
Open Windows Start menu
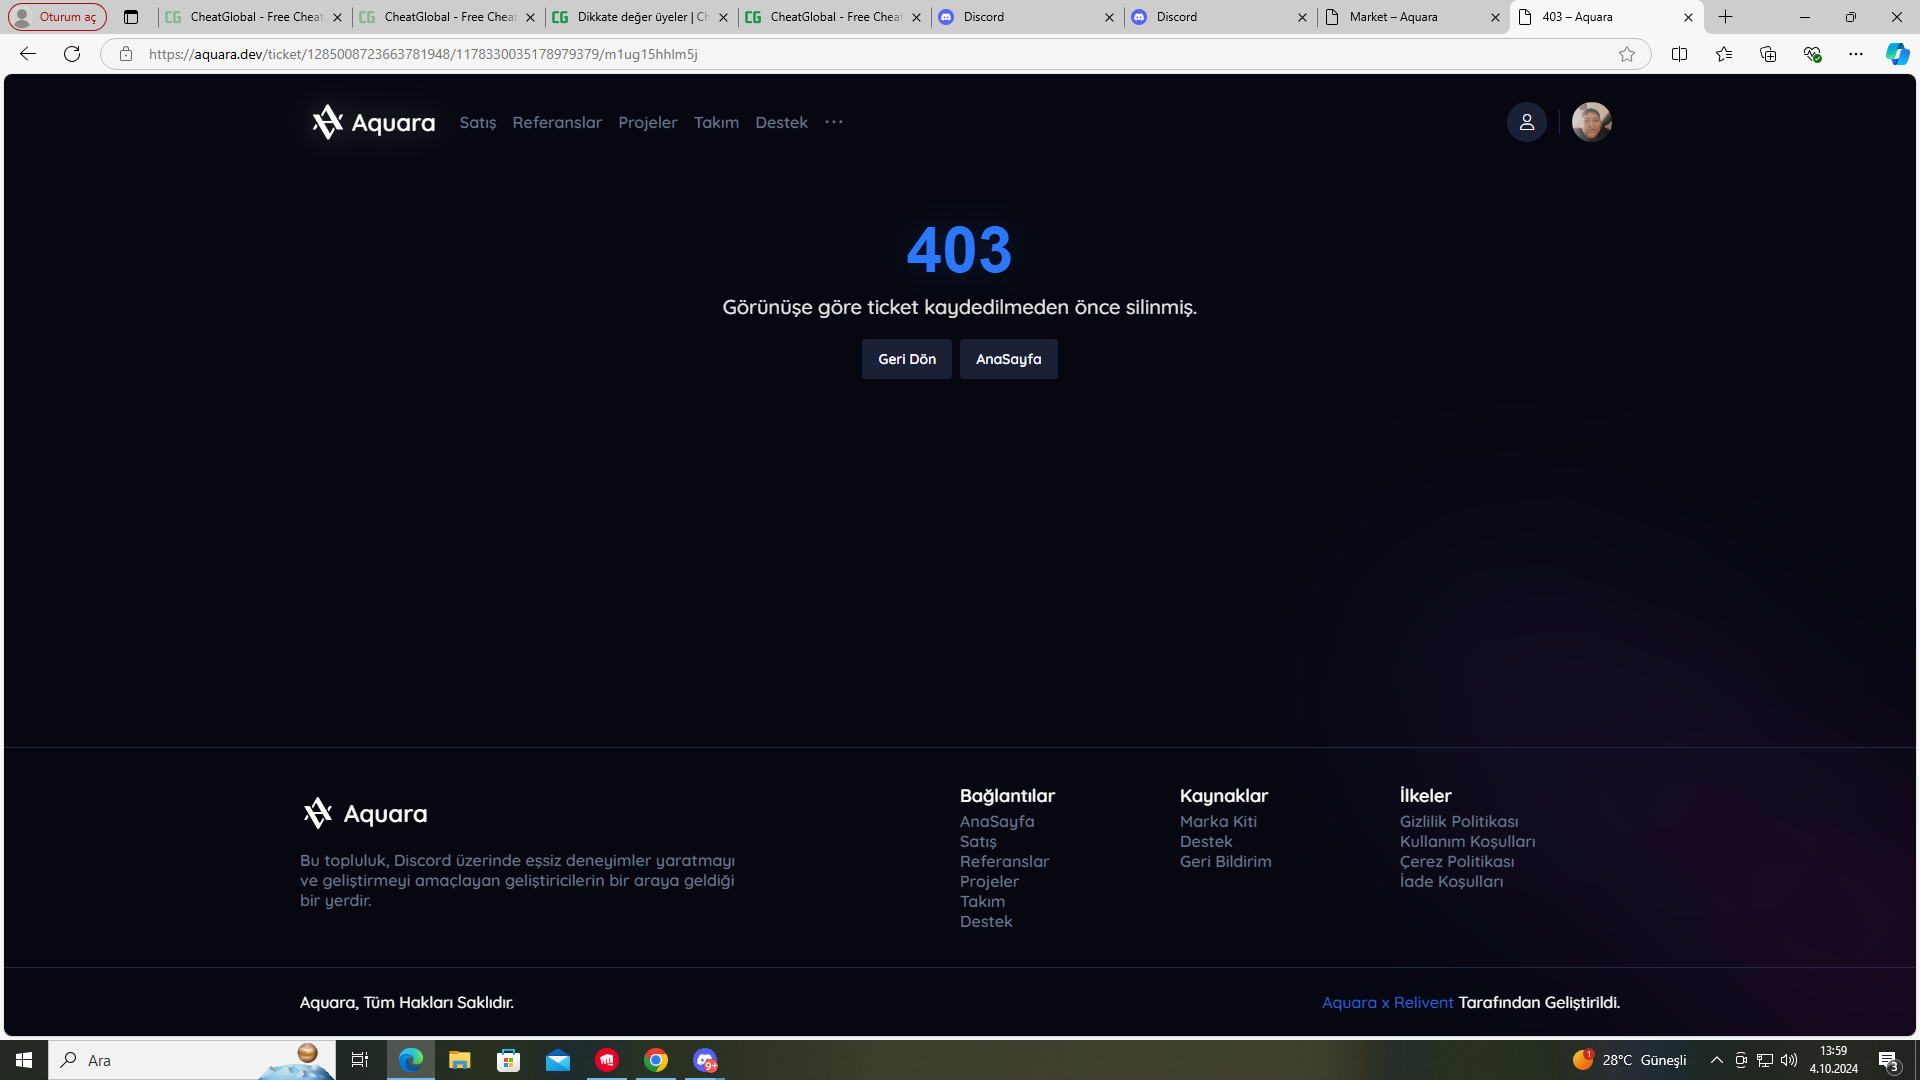click(24, 1060)
